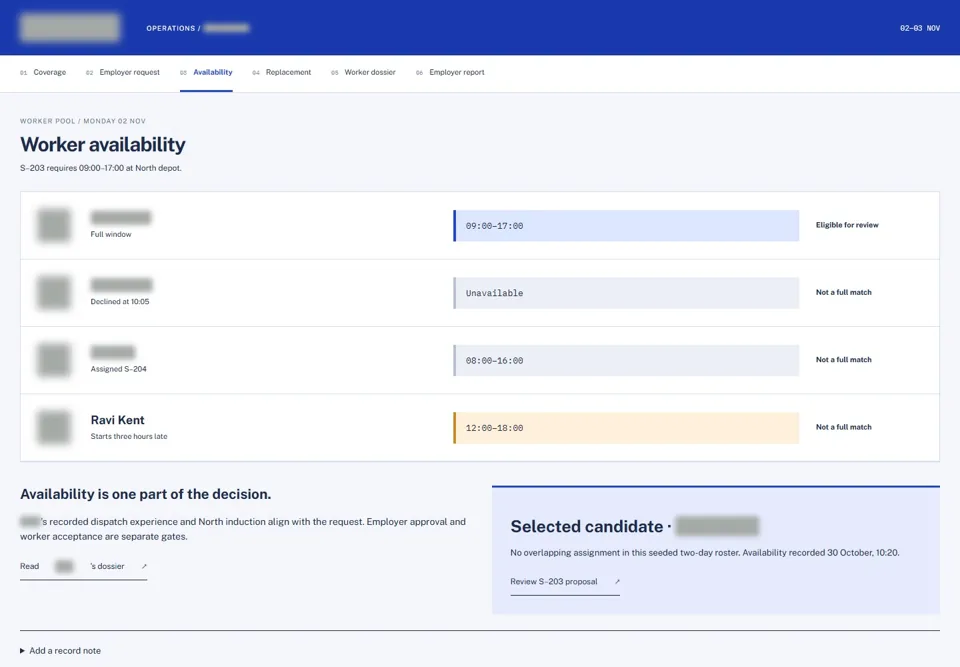Click the 09:00–17:00 availability bar
Image resolution: width=960 pixels, height=667 pixels.
626,225
